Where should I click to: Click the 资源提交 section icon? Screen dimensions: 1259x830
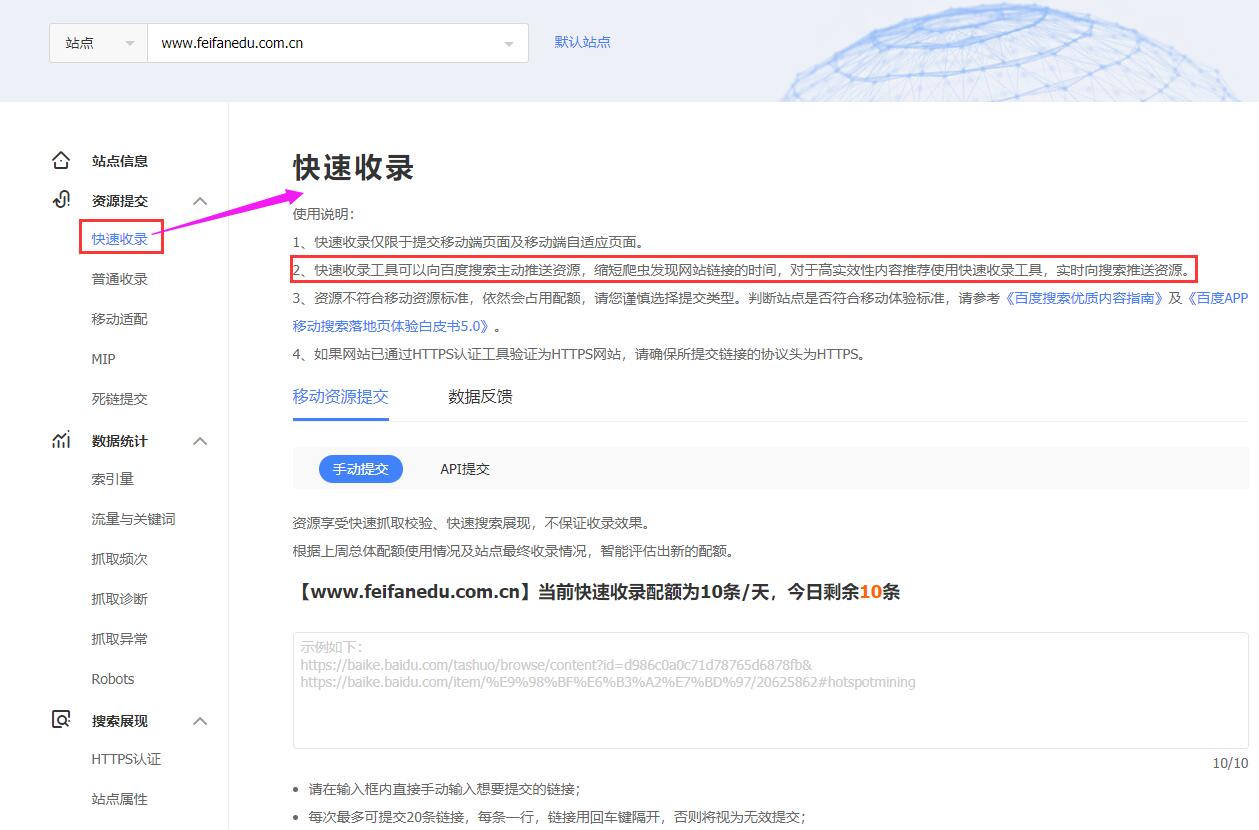(61, 200)
